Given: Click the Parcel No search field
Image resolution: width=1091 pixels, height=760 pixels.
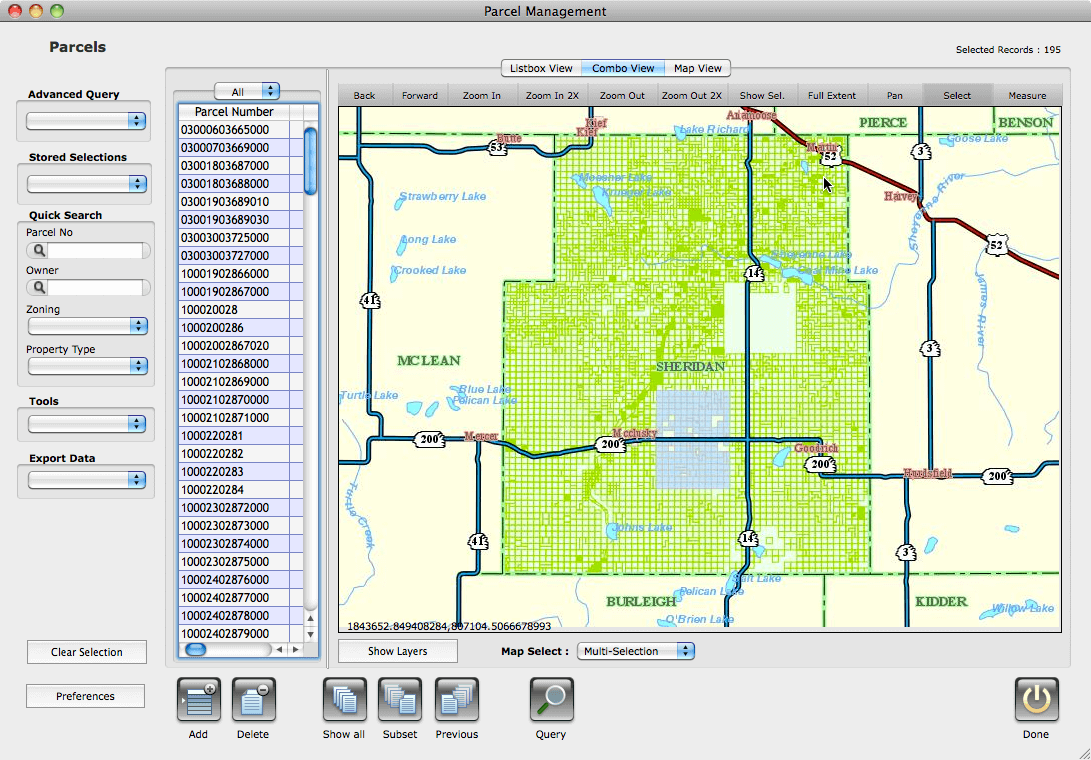Looking at the screenshot, I should coord(95,251).
